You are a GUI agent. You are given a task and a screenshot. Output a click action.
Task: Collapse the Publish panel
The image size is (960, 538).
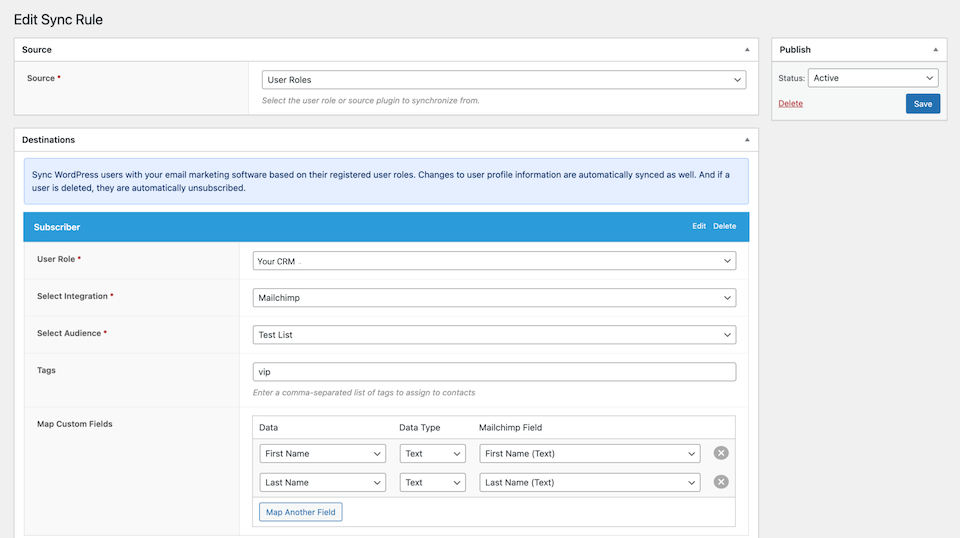tap(936, 50)
